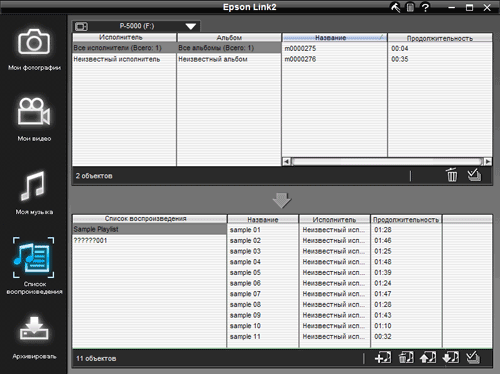500x374 pixels.
Task: Click duration 01:46 cell
Action: pyautogui.click(x=383, y=240)
